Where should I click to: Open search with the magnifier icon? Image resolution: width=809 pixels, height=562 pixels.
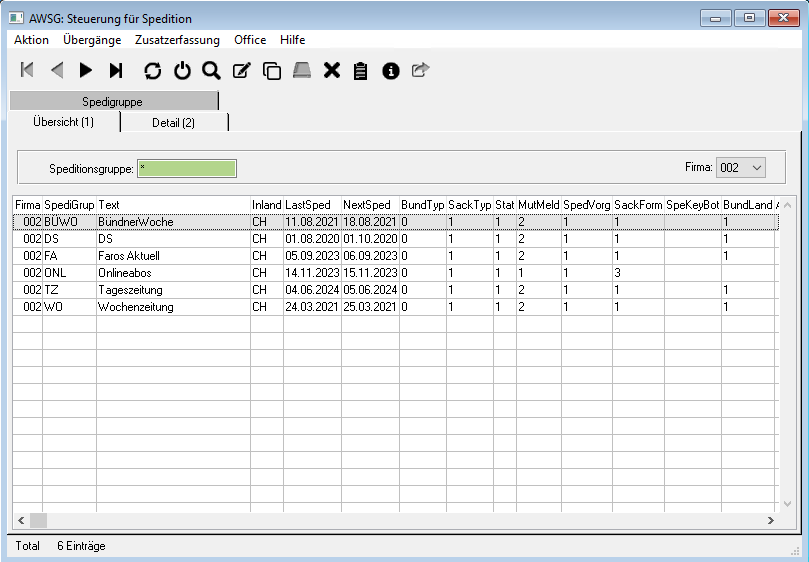click(211, 70)
